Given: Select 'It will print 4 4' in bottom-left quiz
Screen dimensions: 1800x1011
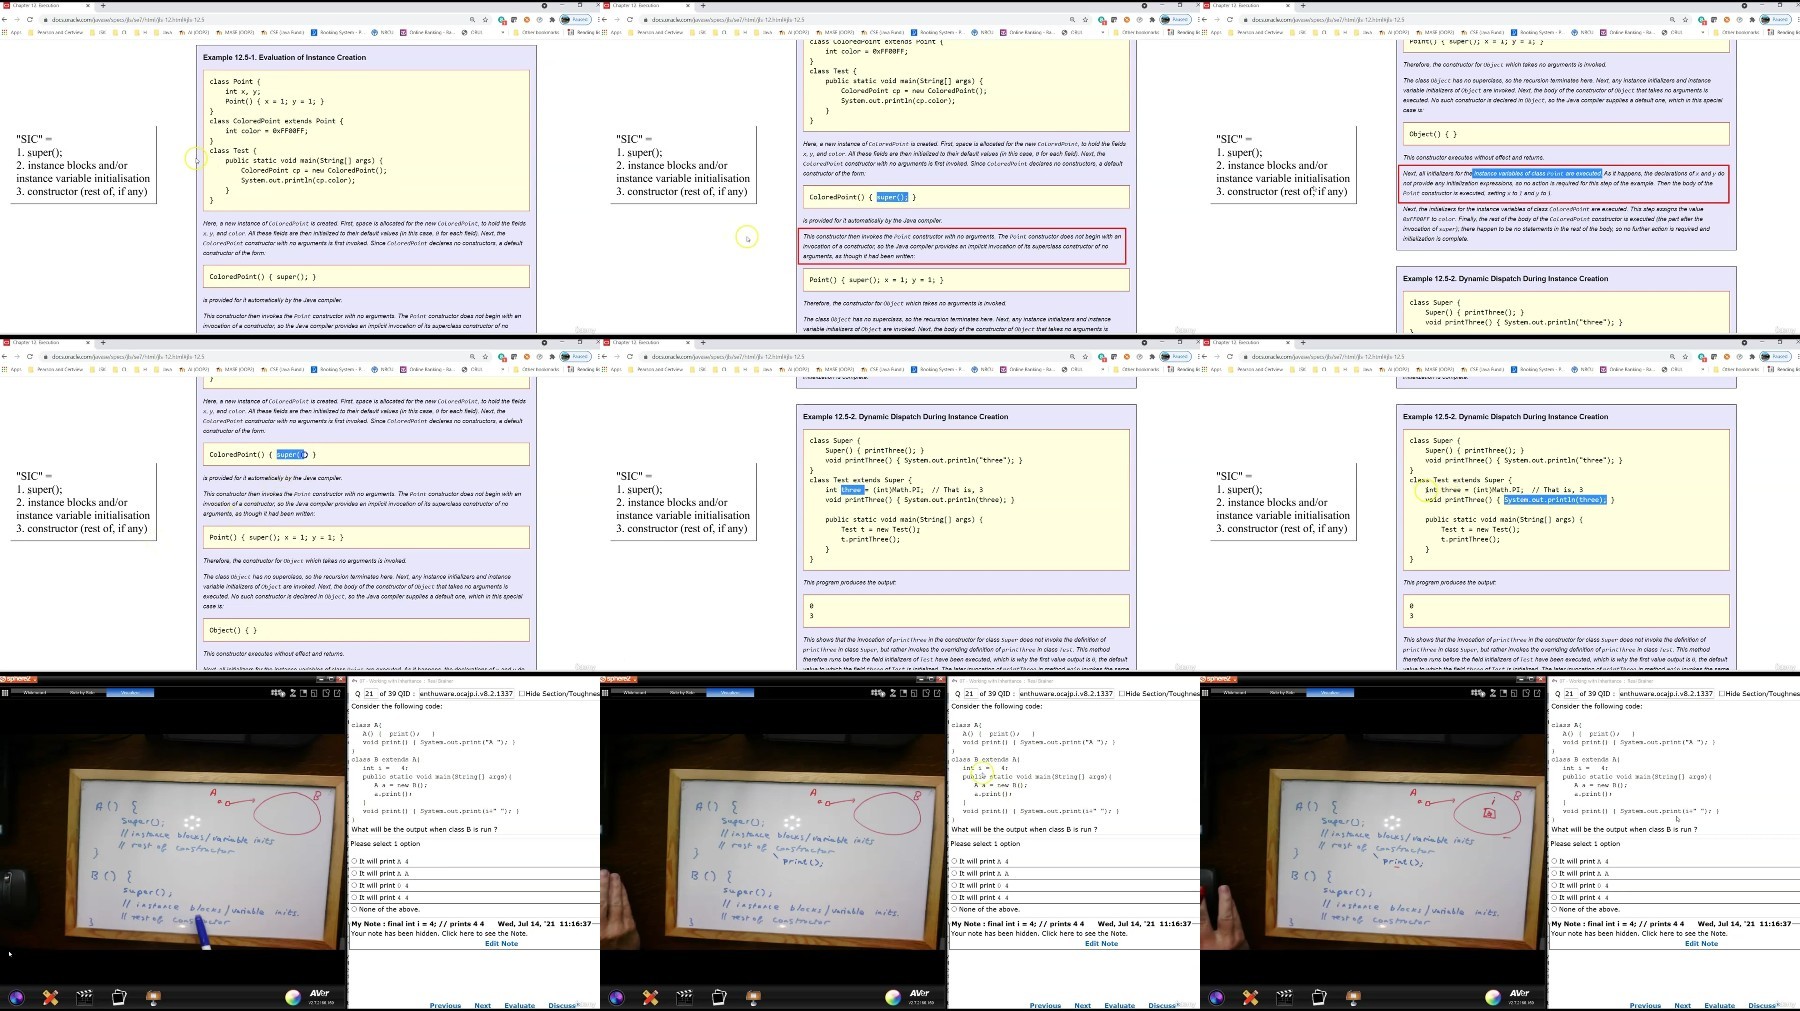Looking at the screenshot, I should click(x=381, y=897).
